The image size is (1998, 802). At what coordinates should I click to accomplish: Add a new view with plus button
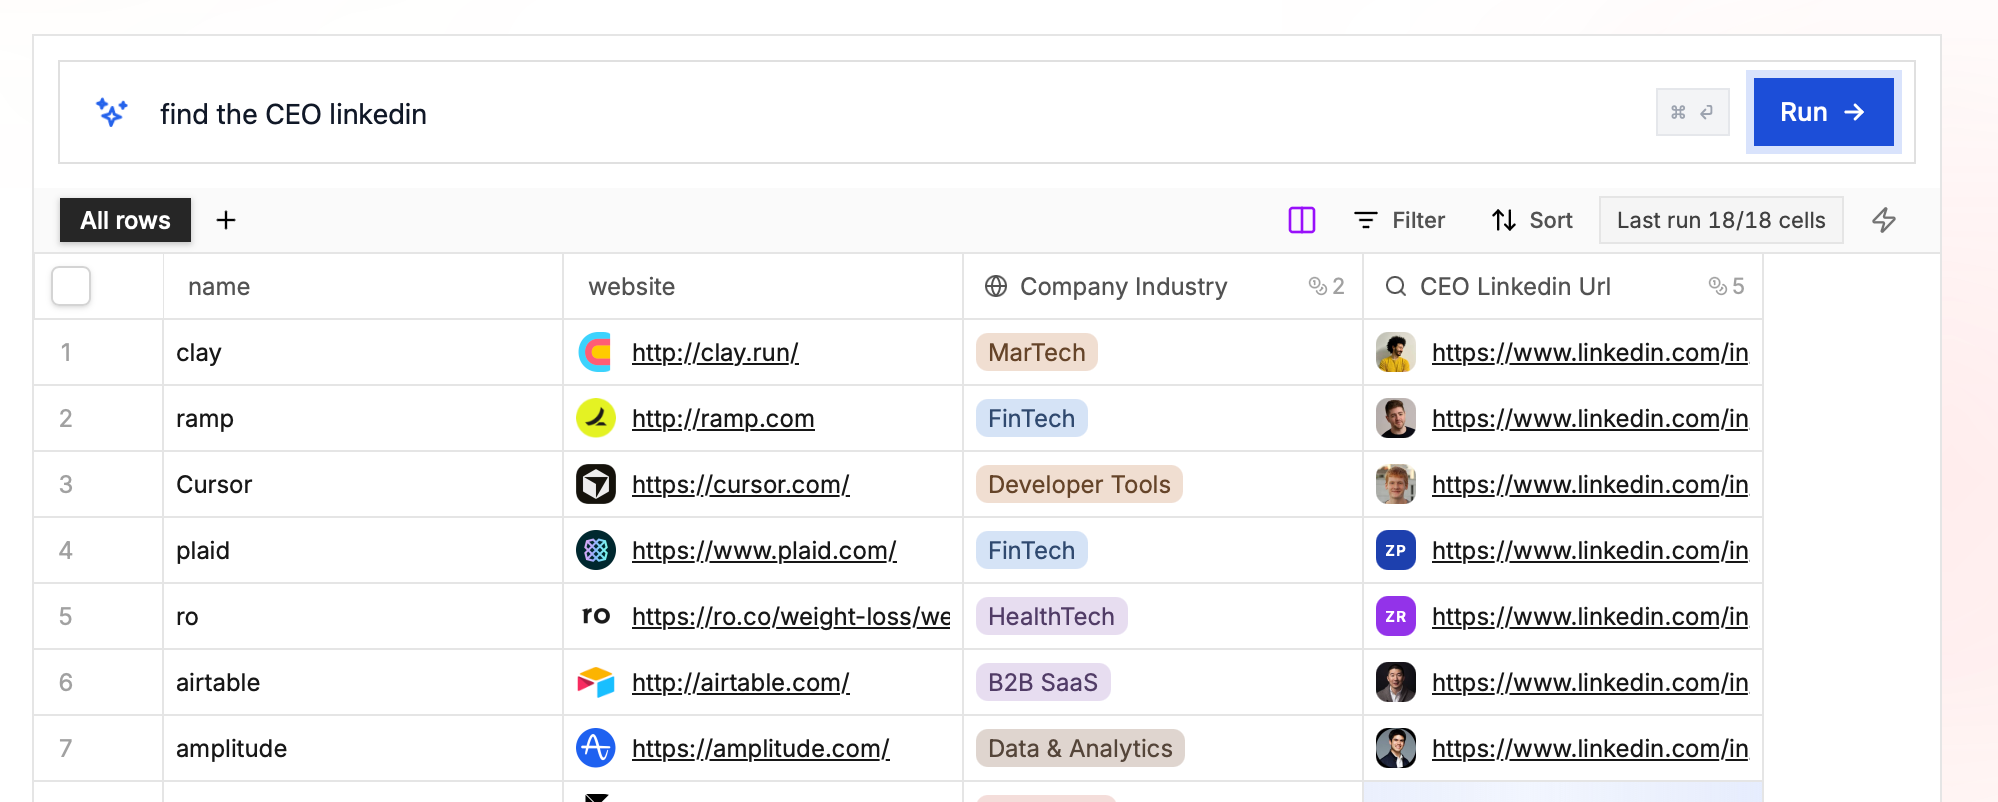pos(226,220)
